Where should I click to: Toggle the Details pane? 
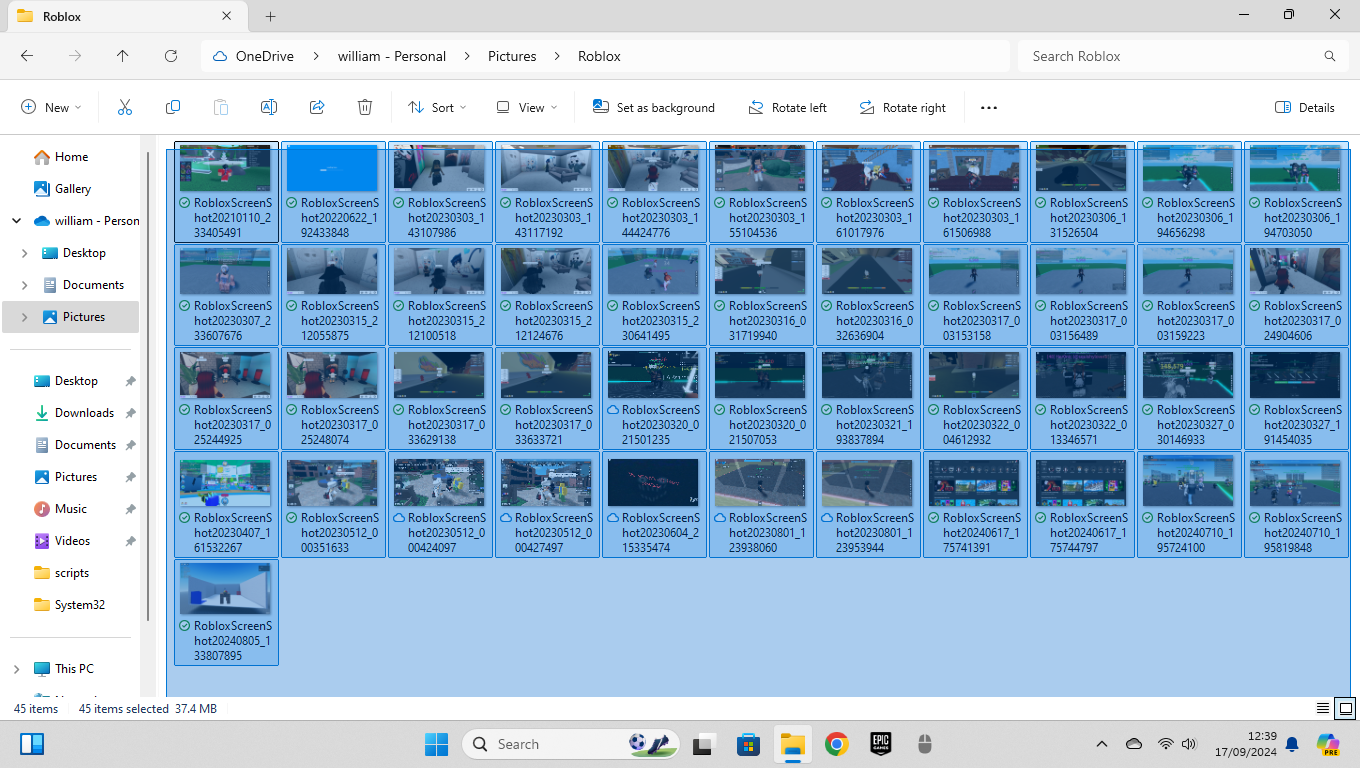coord(1305,107)
